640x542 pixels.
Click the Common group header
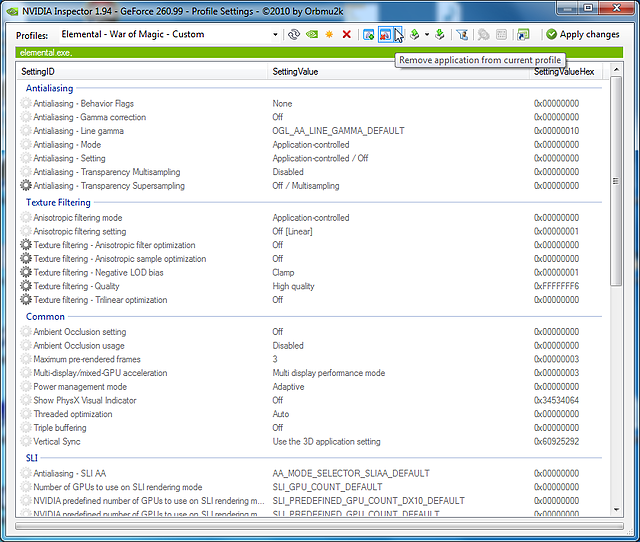tap(45, 317)
